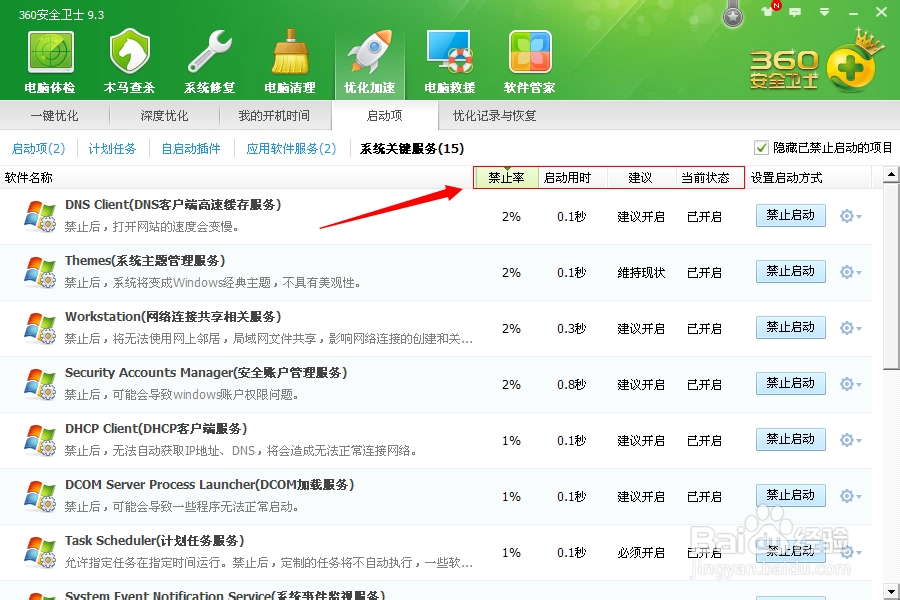Expand gear dropdown for DNS Client row
This screenshot has width=900, height=600.
[851, 216]
